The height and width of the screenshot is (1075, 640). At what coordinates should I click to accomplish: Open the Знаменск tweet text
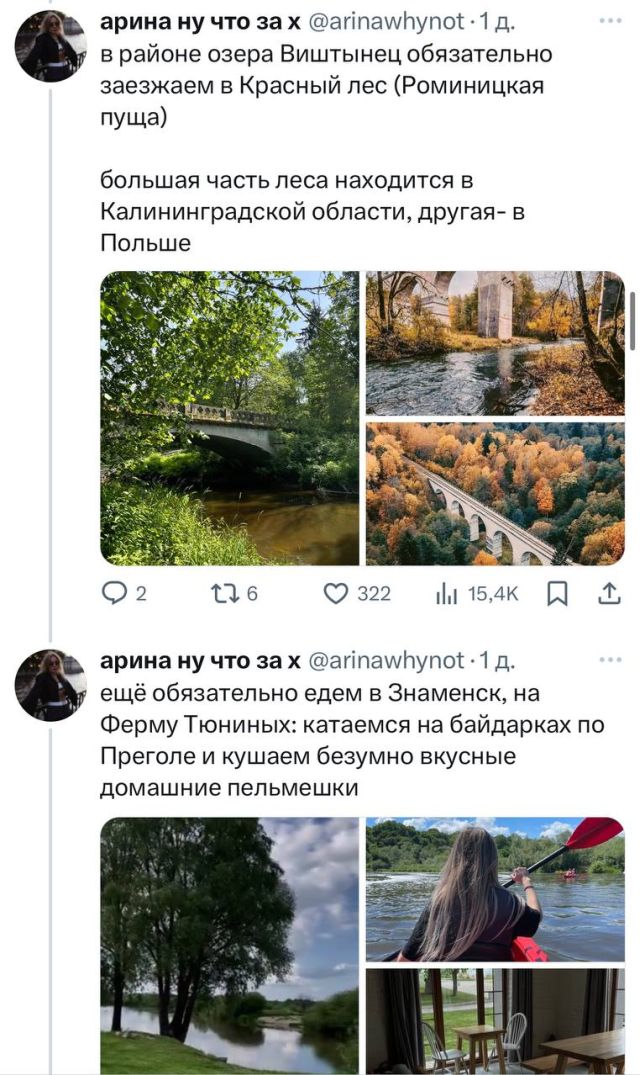pyautogui.click(x=350, y=740)
